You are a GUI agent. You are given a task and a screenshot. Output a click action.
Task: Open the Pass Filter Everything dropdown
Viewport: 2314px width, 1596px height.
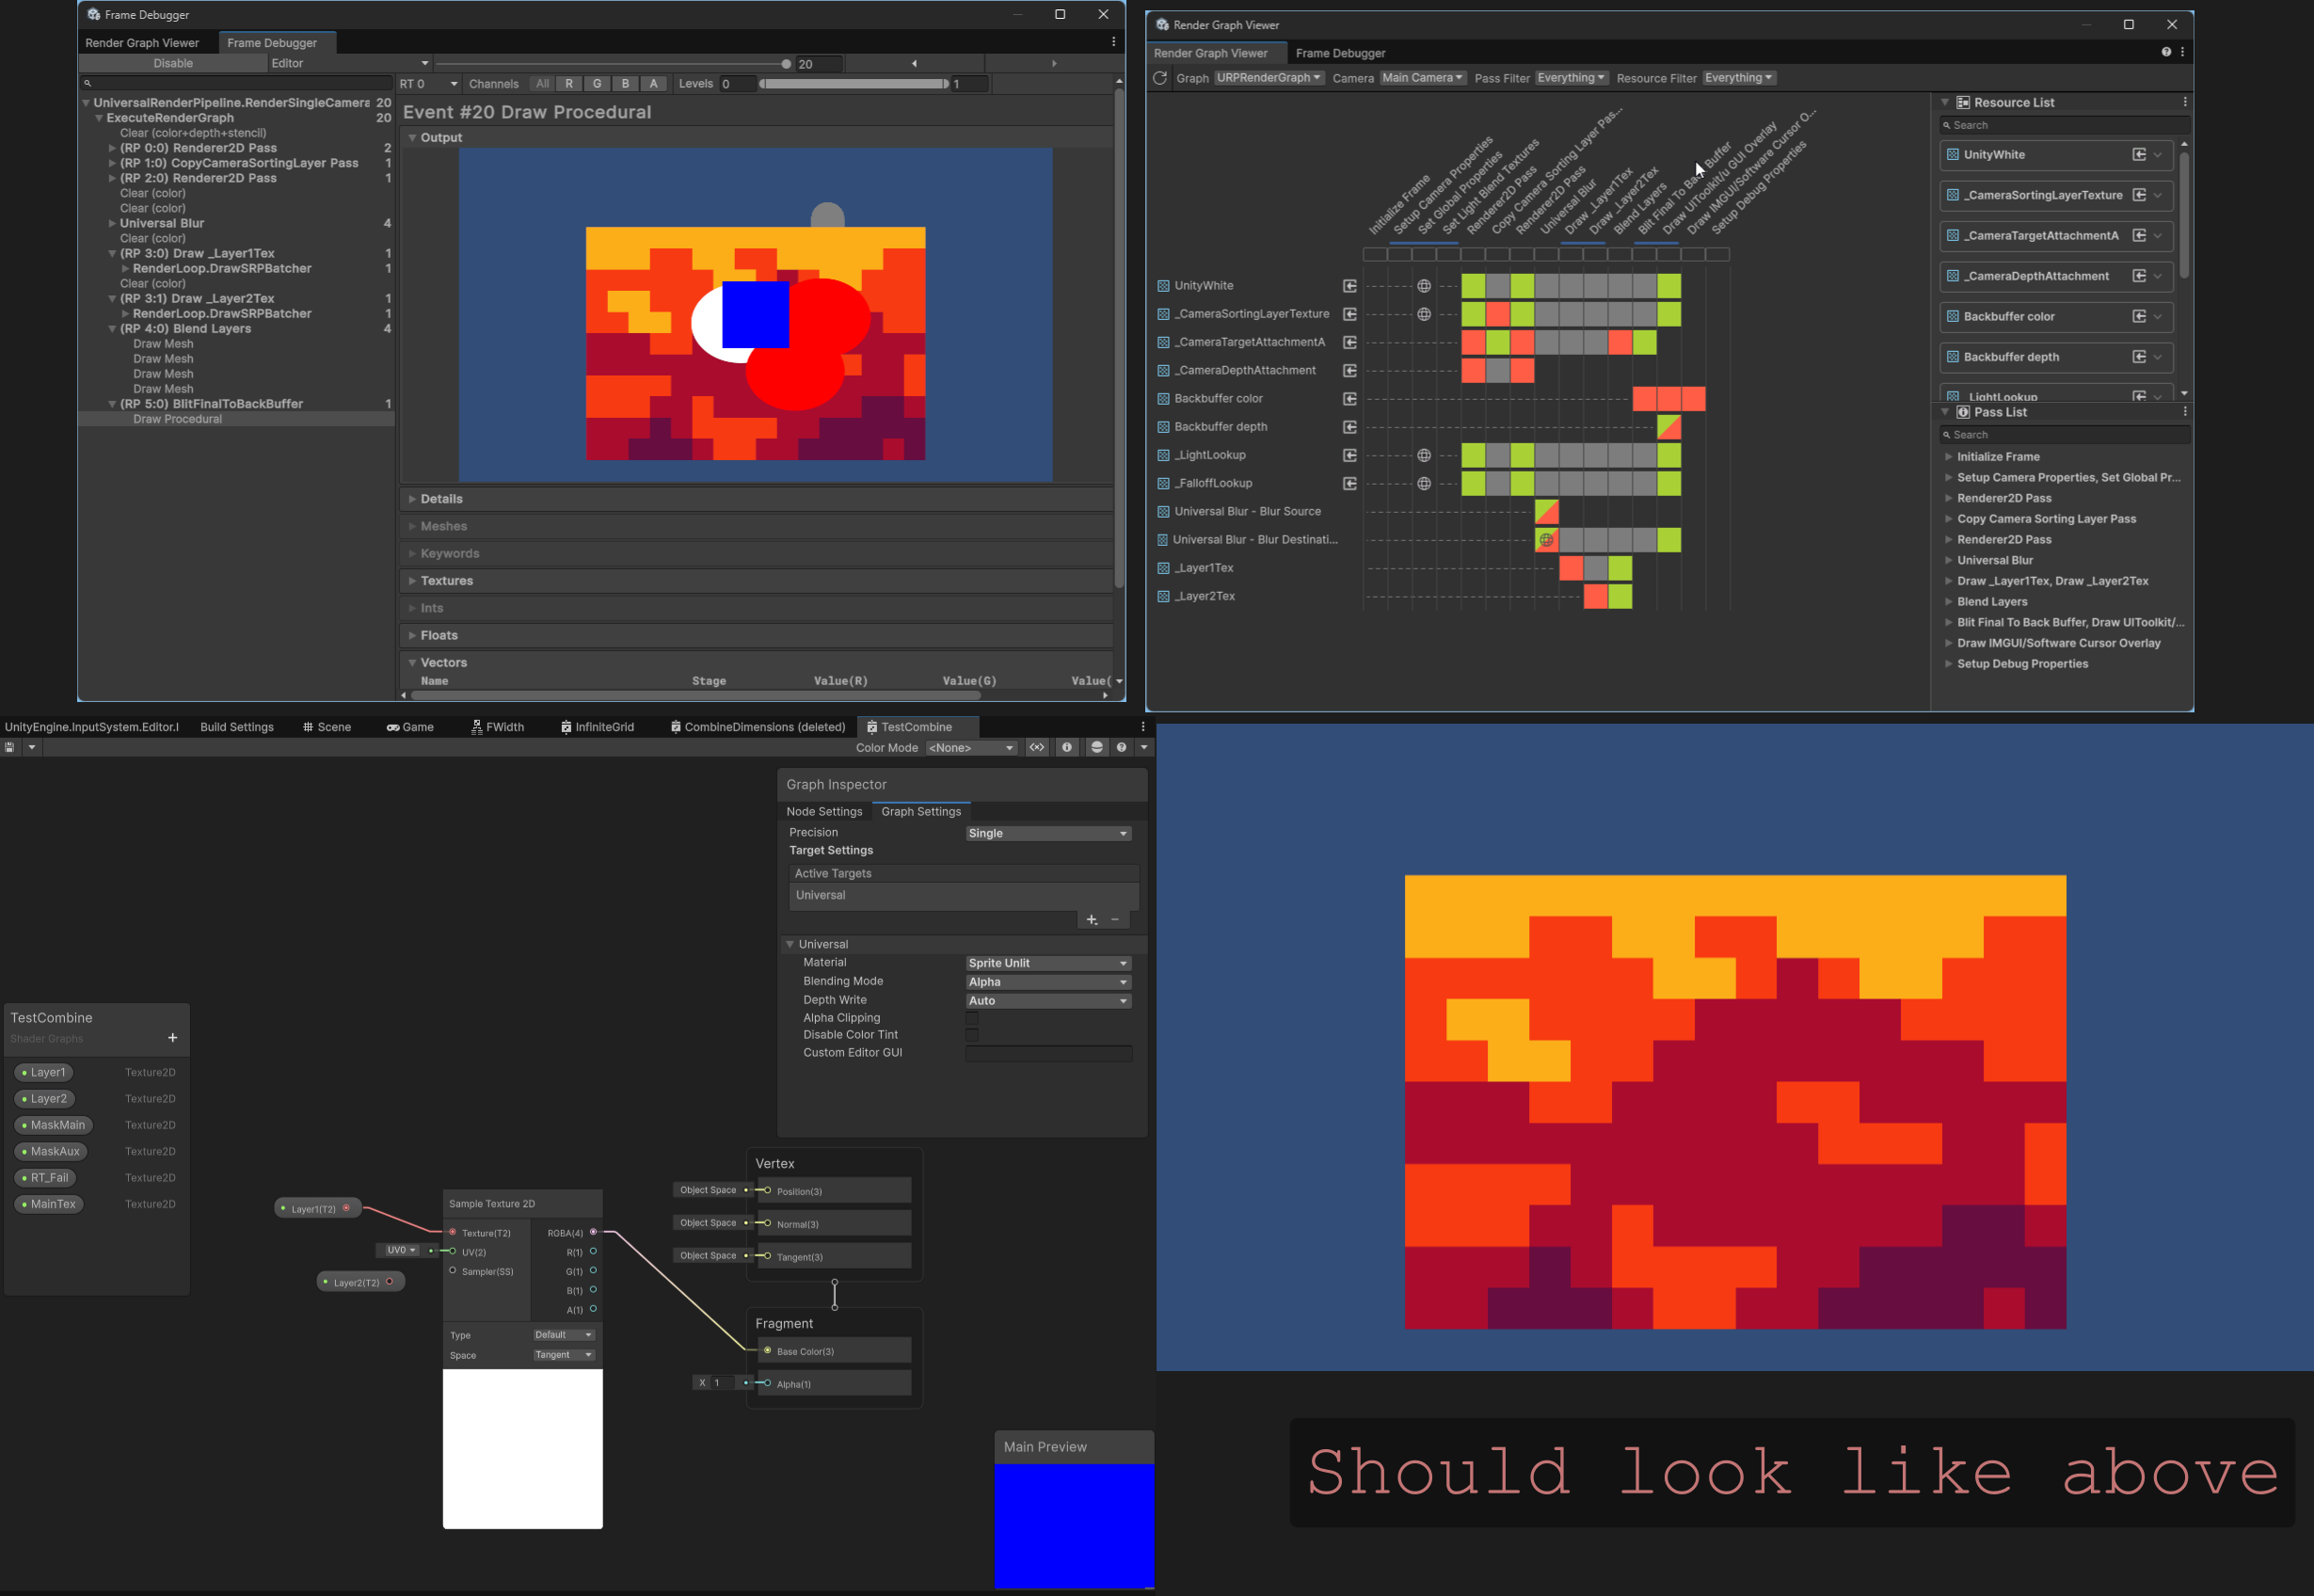coord(1572,78)
